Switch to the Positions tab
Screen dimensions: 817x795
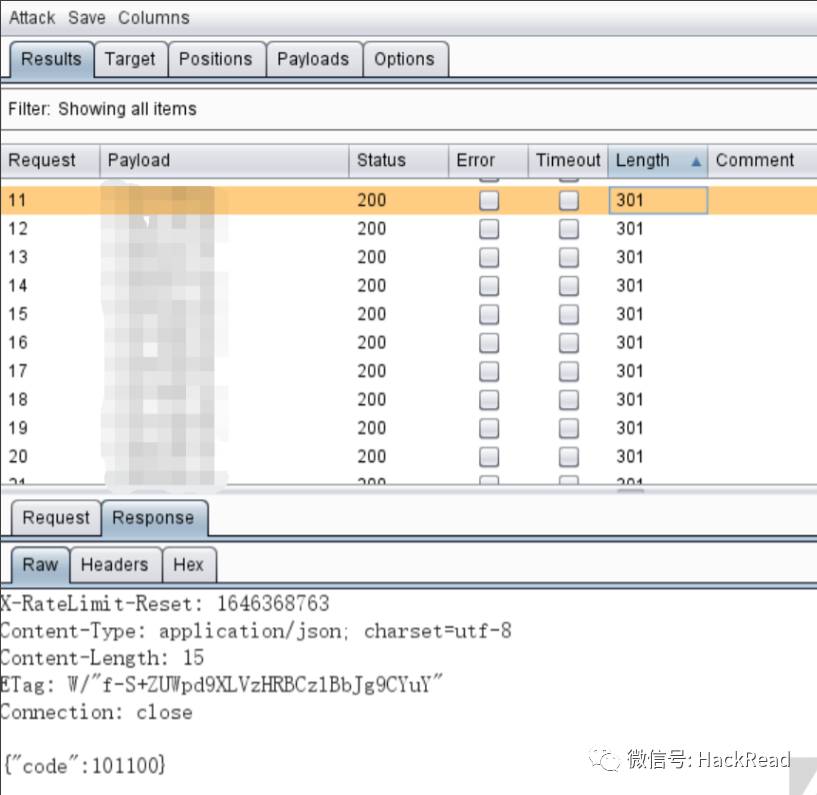pos(216,59)
